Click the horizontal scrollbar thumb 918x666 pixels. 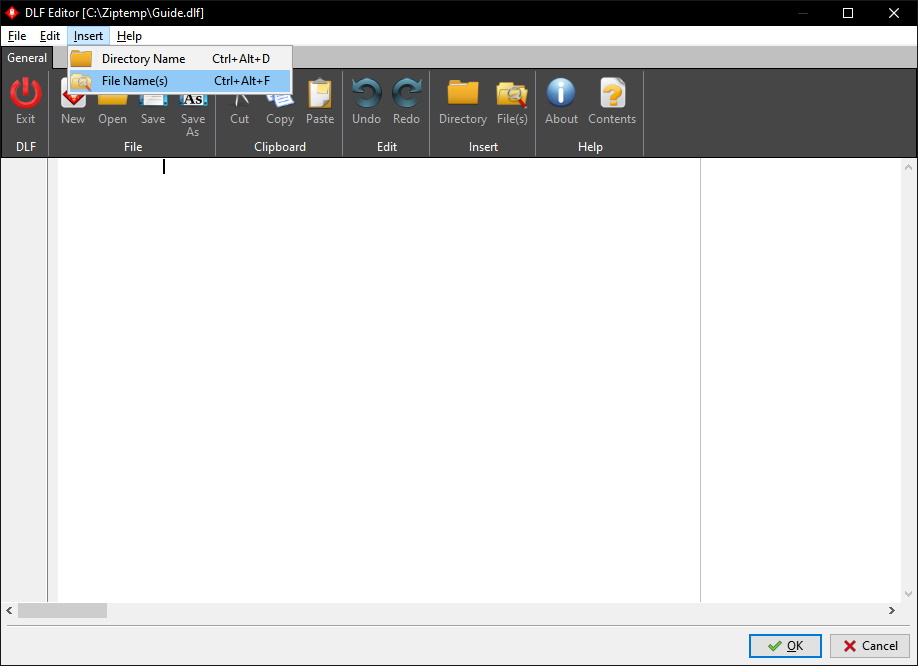62,610
